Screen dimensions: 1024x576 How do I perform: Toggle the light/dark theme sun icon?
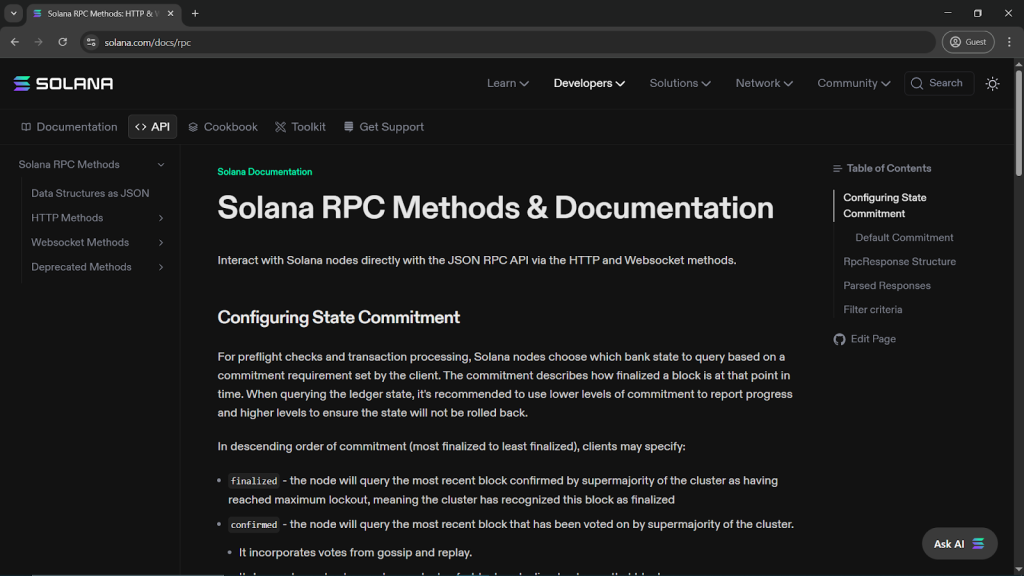click(992, 84)
